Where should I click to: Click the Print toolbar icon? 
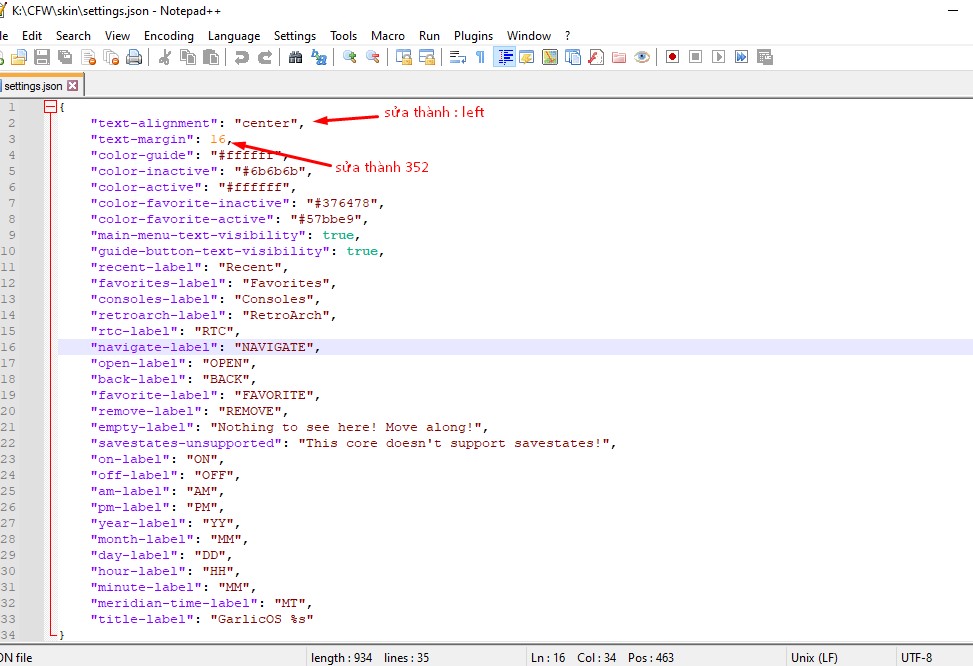134,58
